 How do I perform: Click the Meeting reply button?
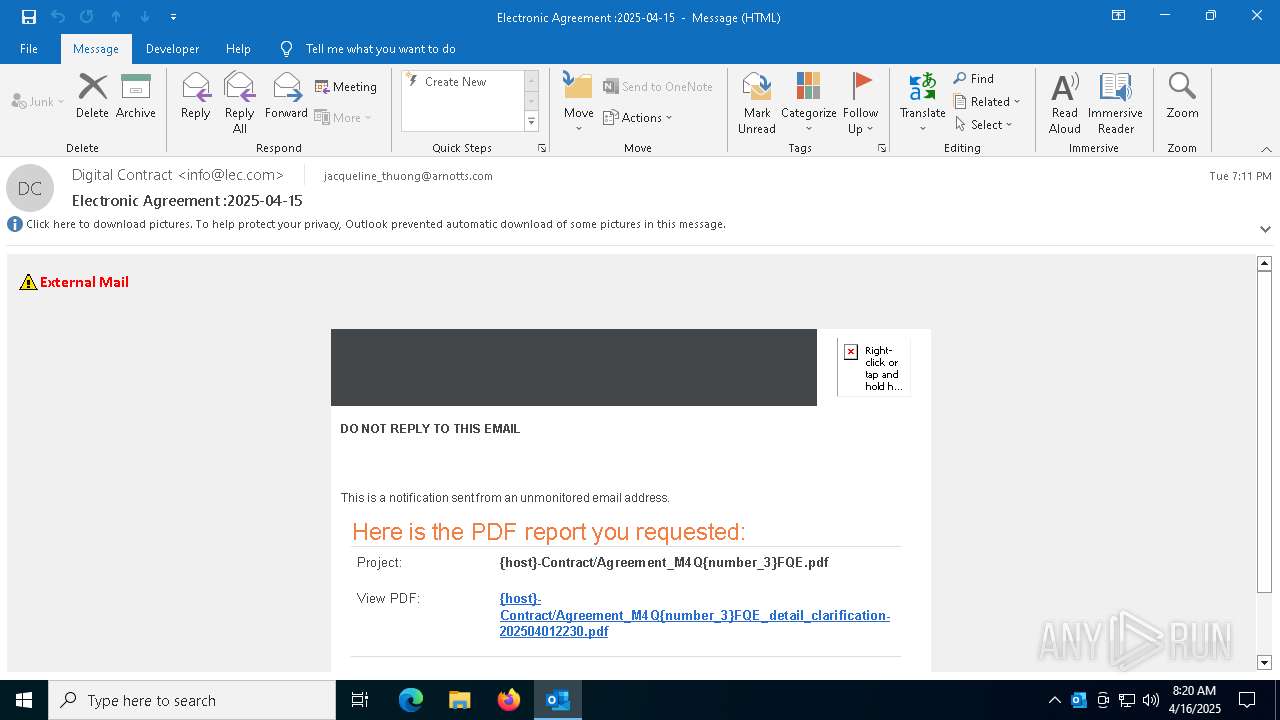[x=346, y=87]
